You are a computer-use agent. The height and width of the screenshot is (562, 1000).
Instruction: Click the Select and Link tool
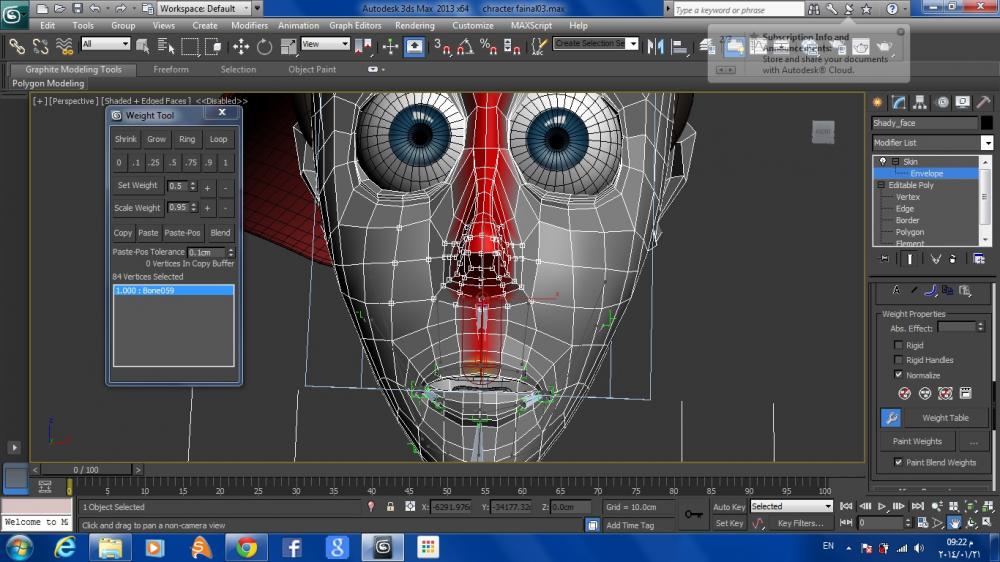point(17,46)
